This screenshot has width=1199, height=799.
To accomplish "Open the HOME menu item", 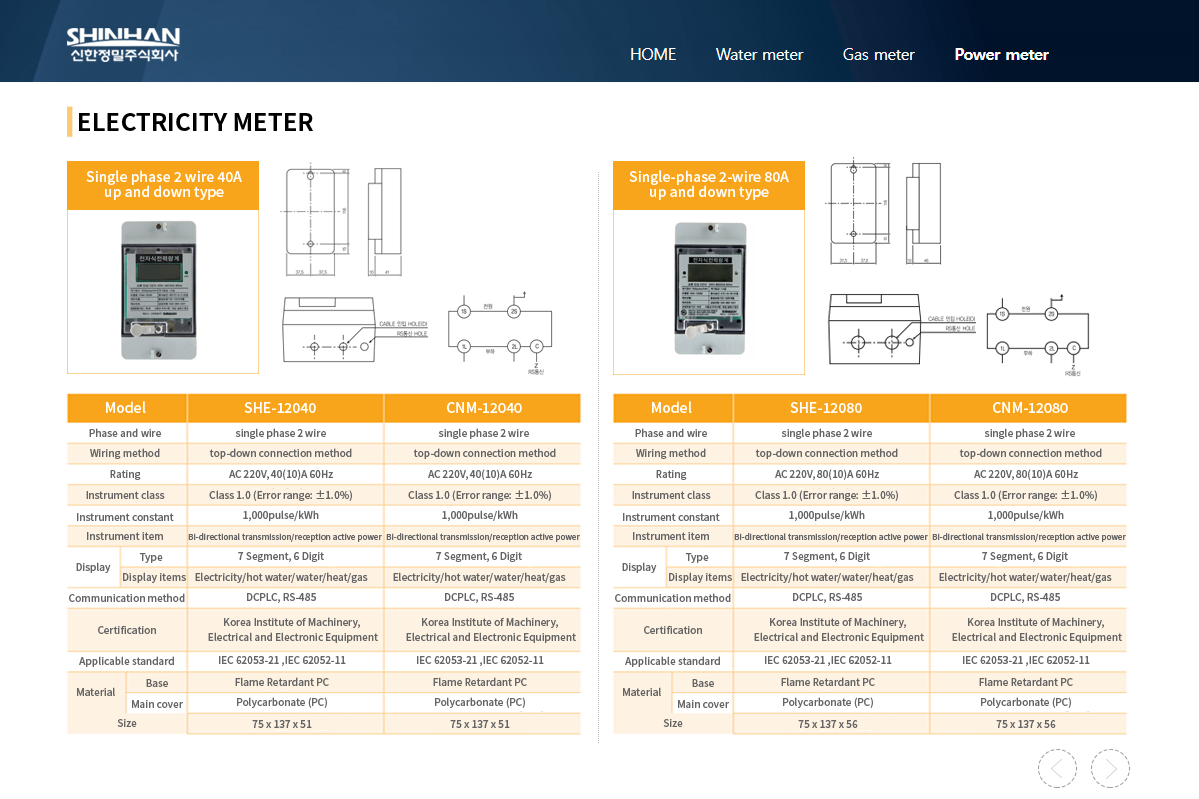I will 653,54.
